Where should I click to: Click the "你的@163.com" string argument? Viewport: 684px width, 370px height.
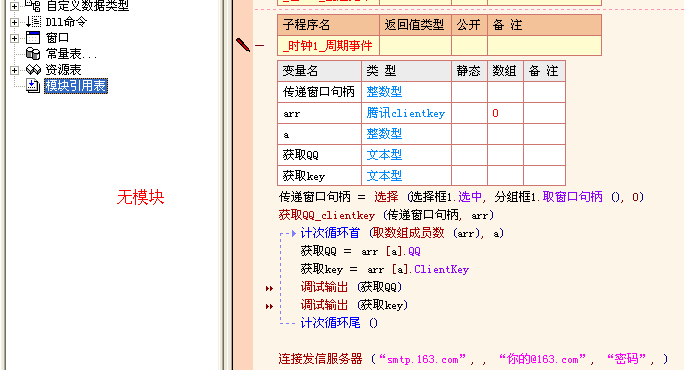[x=542, y=360]
